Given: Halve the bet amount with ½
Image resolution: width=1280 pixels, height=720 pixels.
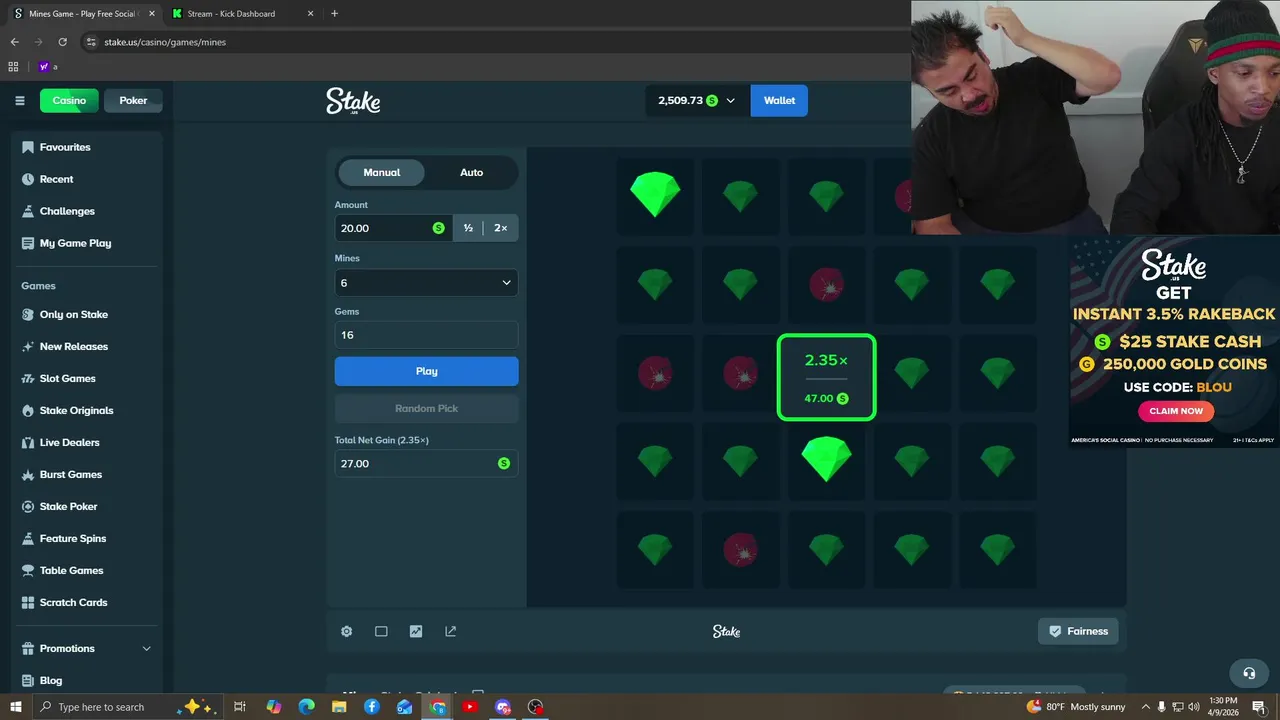Looking at the screenshot, I should pyautogui.click(x=468, y=228).
